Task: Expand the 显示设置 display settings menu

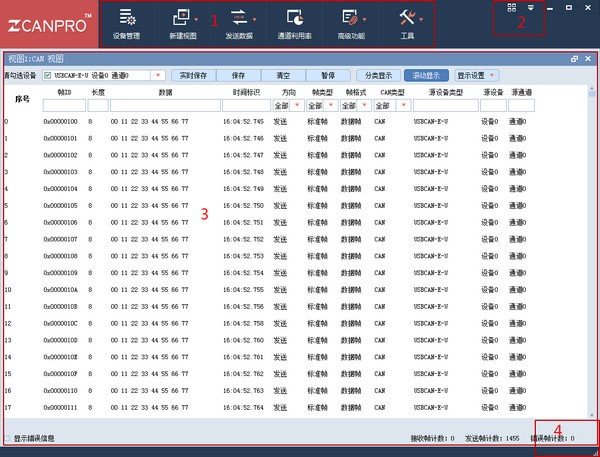Action: pyautogui.click(x=478, y=75)
